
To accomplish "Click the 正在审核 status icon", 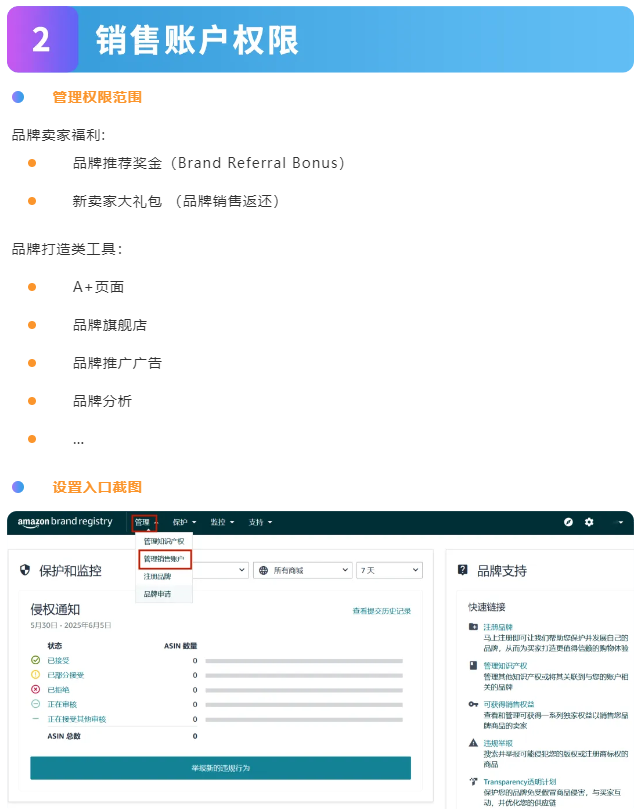I will pos(36,704).
